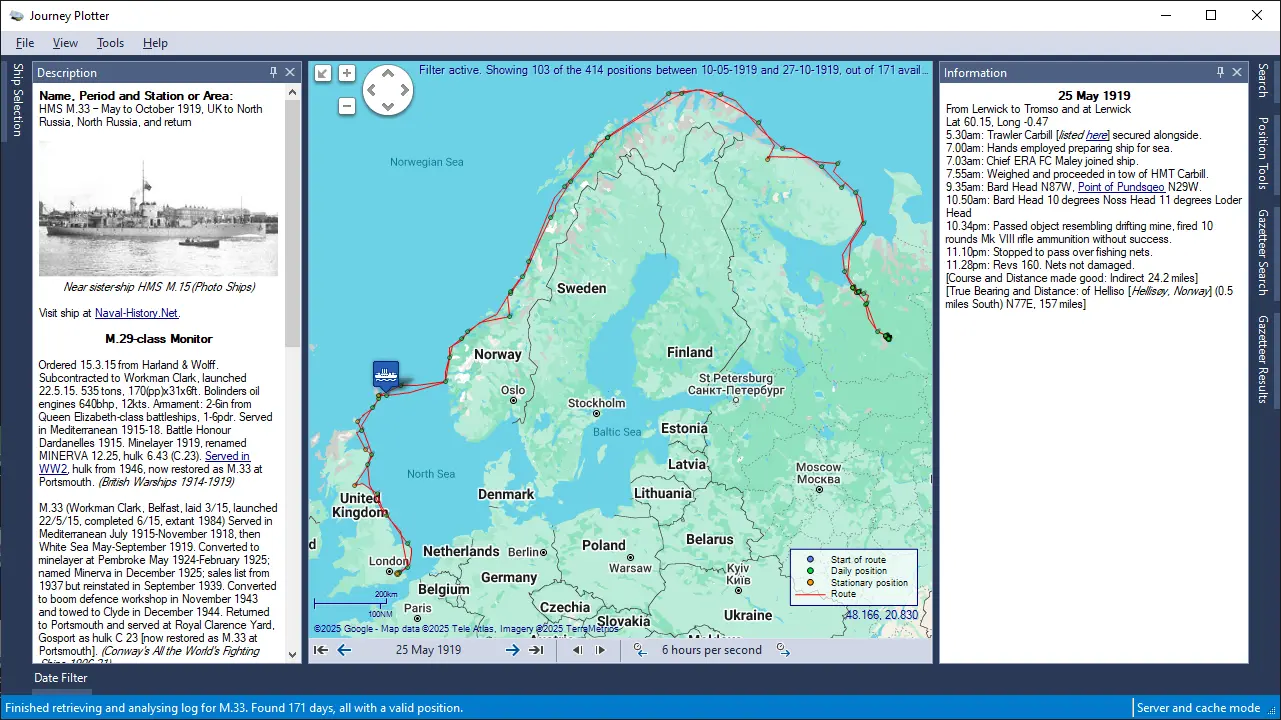Click the 'Lat 60.15, Long -0.47' line

pos(998,122)
